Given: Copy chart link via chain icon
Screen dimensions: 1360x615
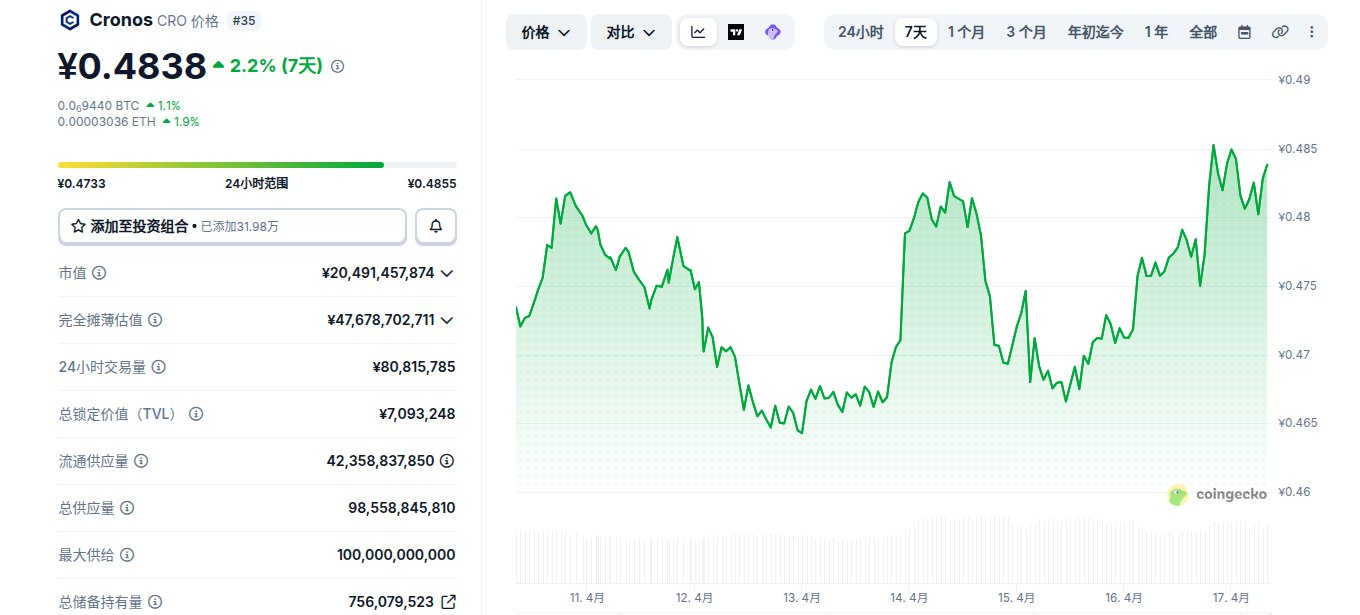Looking at the screenshot, I should pyautogui.click(x=1280, y=32).
